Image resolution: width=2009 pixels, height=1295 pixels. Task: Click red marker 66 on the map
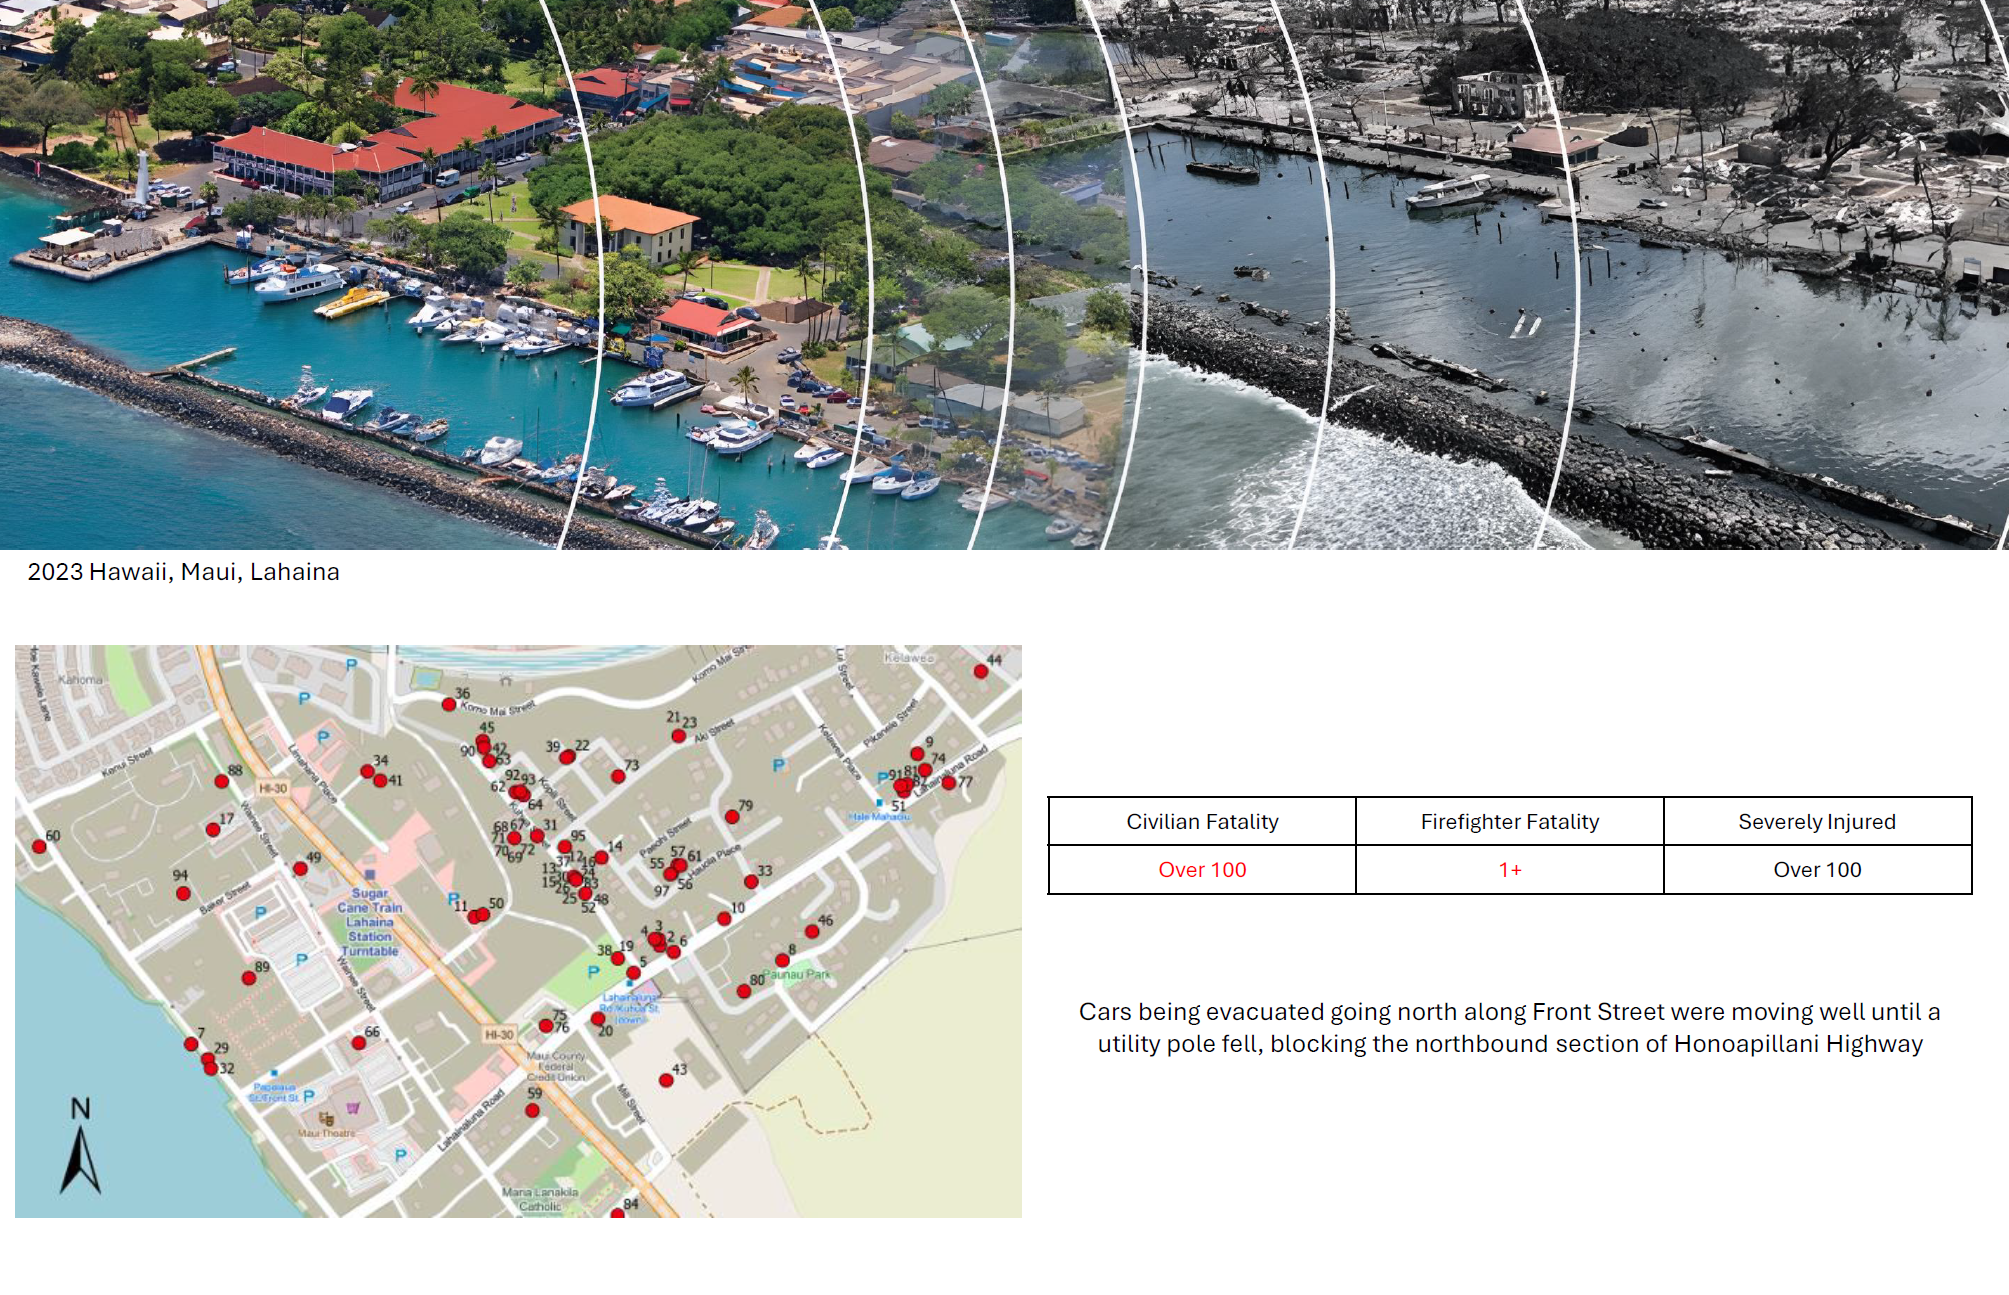(x=359, y=1043)
